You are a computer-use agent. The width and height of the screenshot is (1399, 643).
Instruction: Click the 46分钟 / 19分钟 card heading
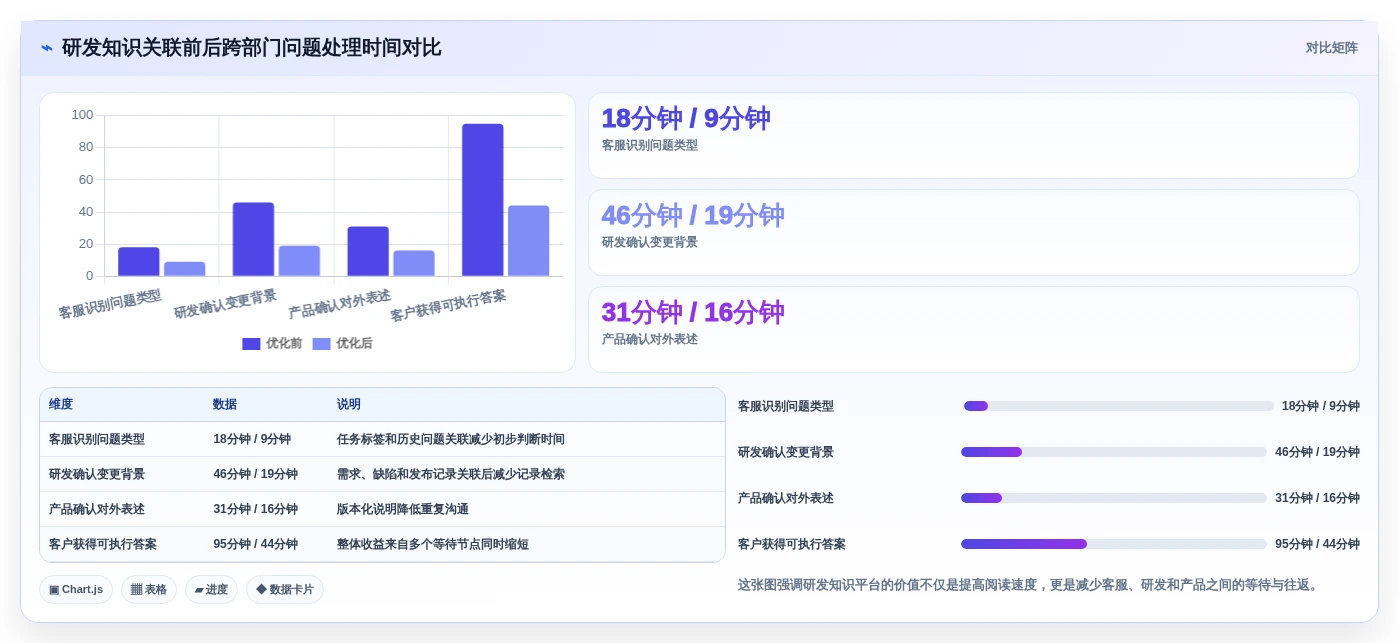click(692, 216)
